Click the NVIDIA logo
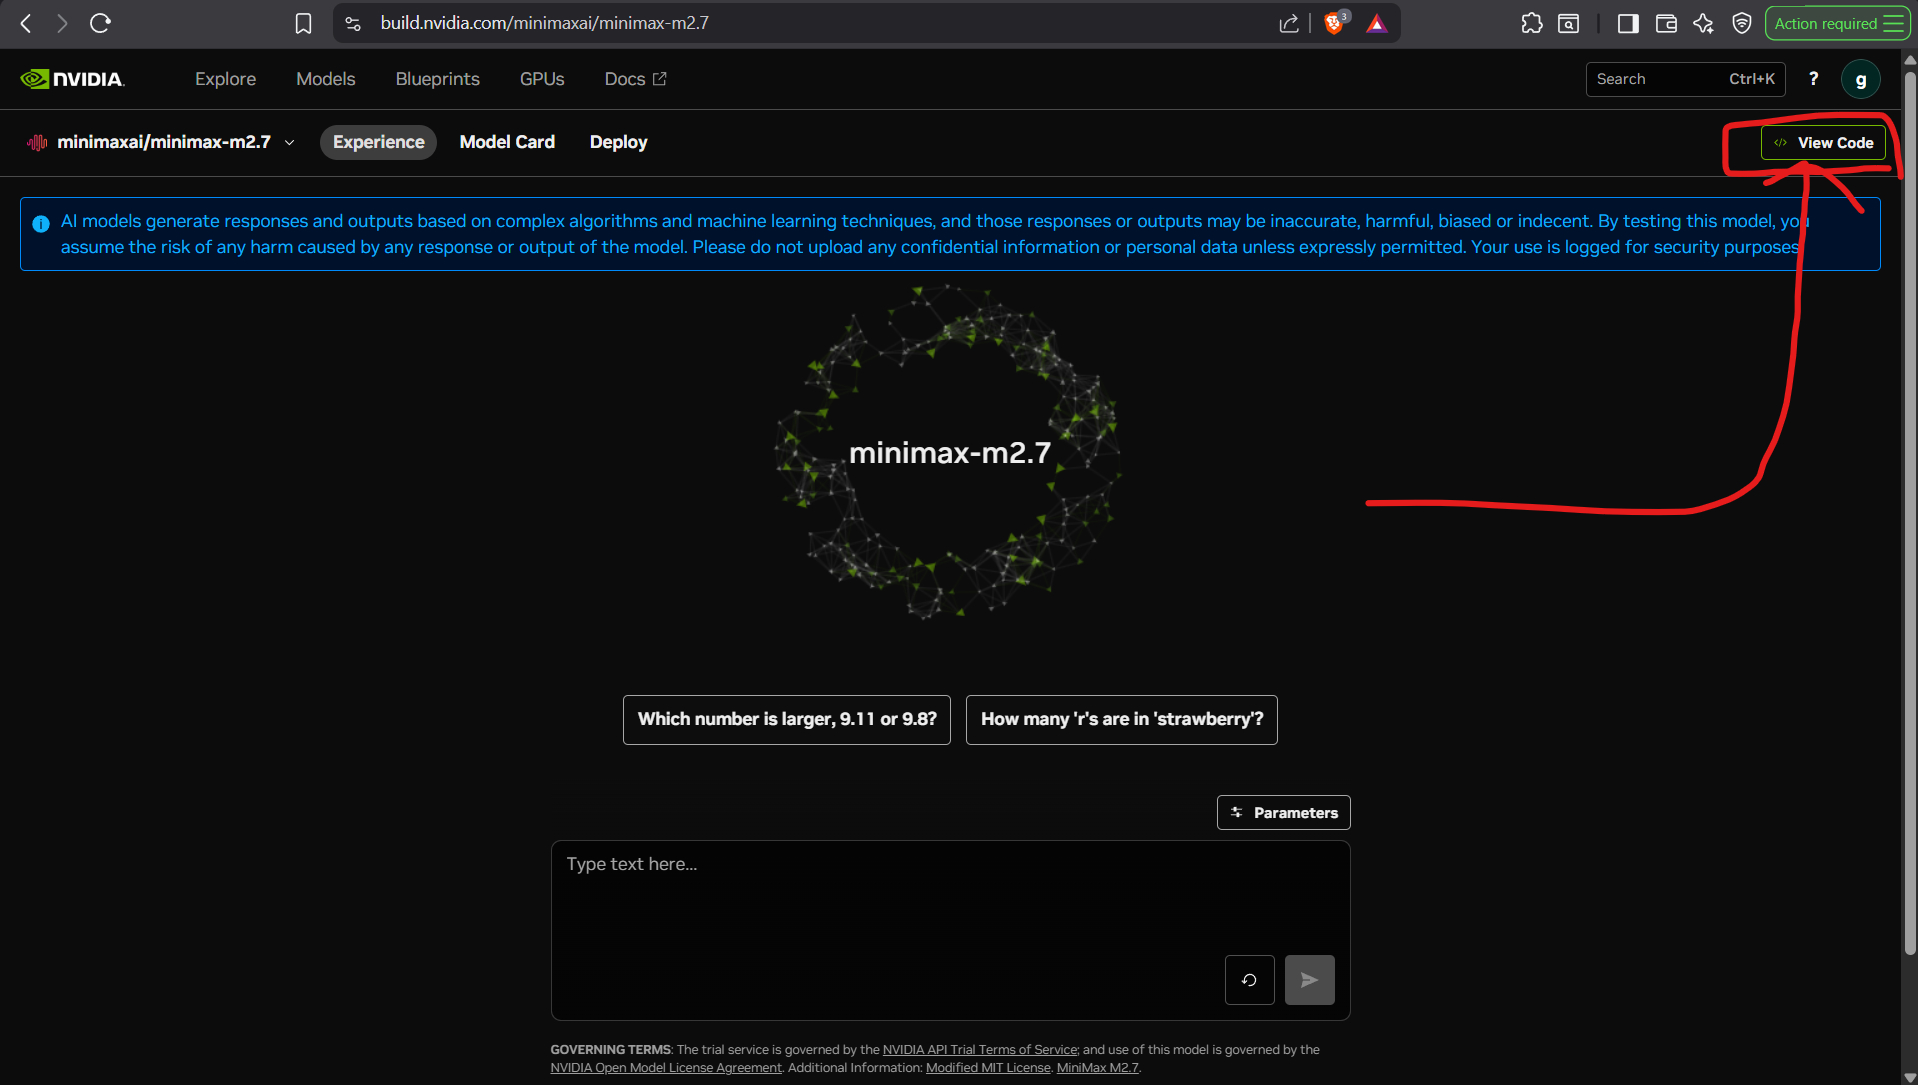 (x=72, y=79)
